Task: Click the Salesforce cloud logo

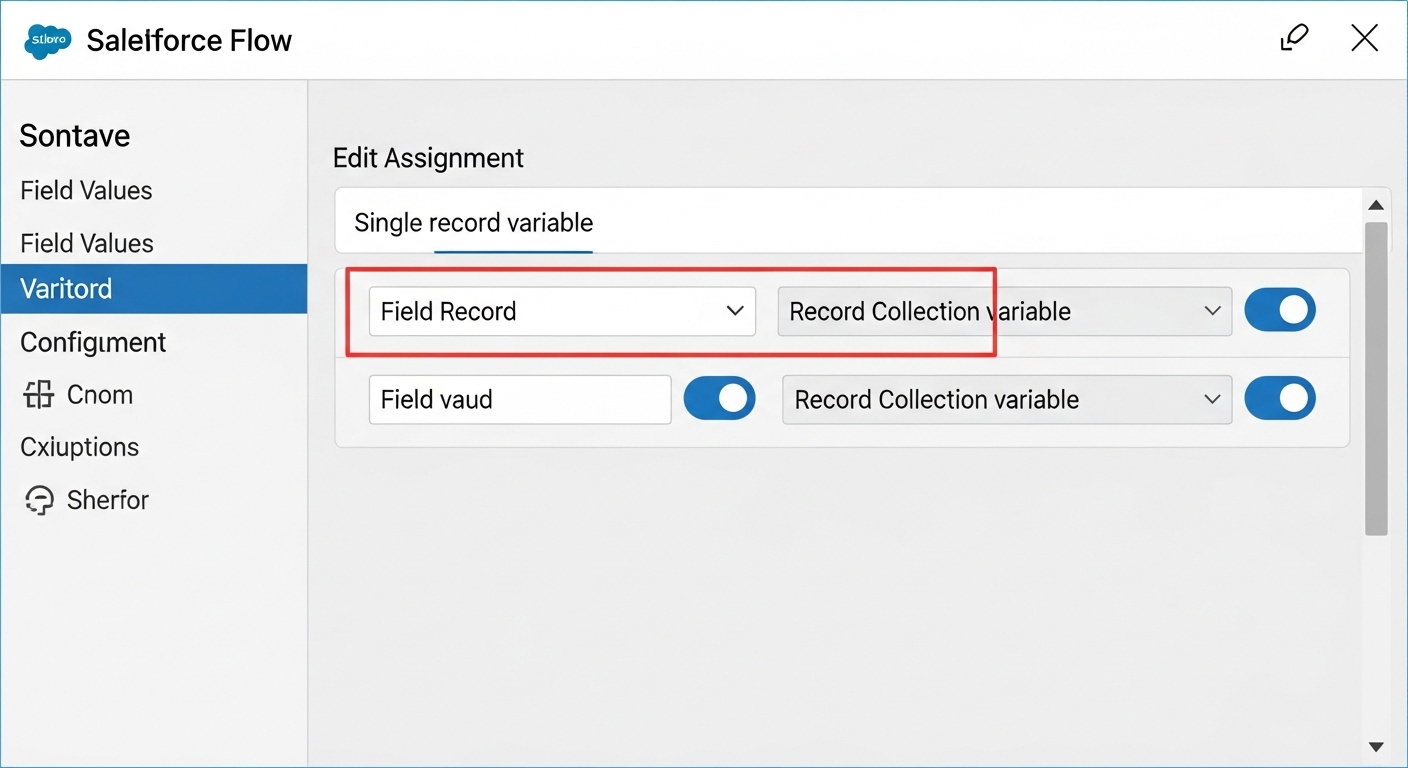Action: [46, 40]
